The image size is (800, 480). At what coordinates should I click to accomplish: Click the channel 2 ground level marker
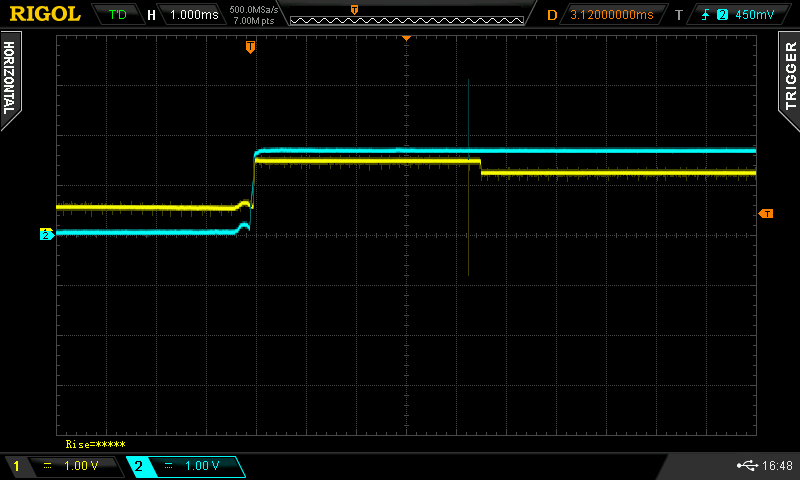pyautogui.click(x=46, y=235)
